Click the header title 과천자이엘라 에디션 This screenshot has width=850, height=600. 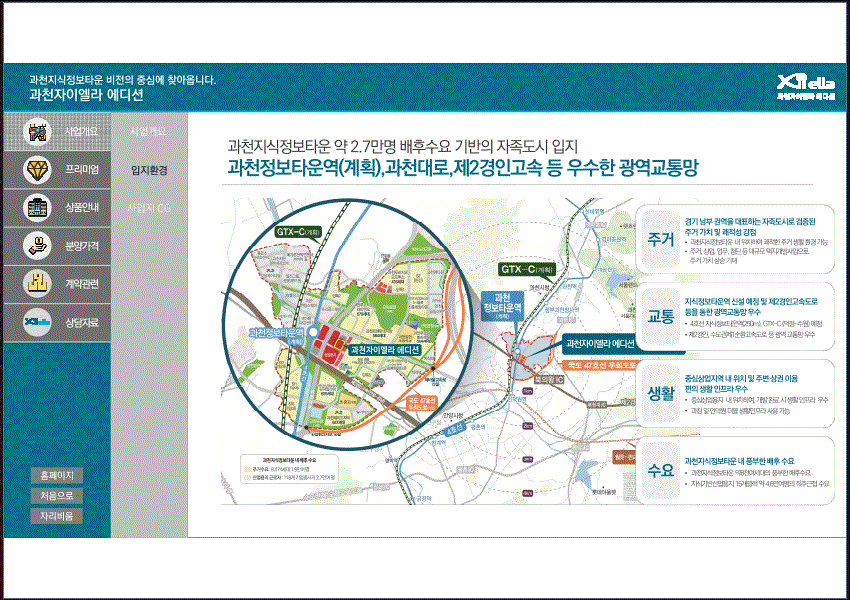point(86,95)
